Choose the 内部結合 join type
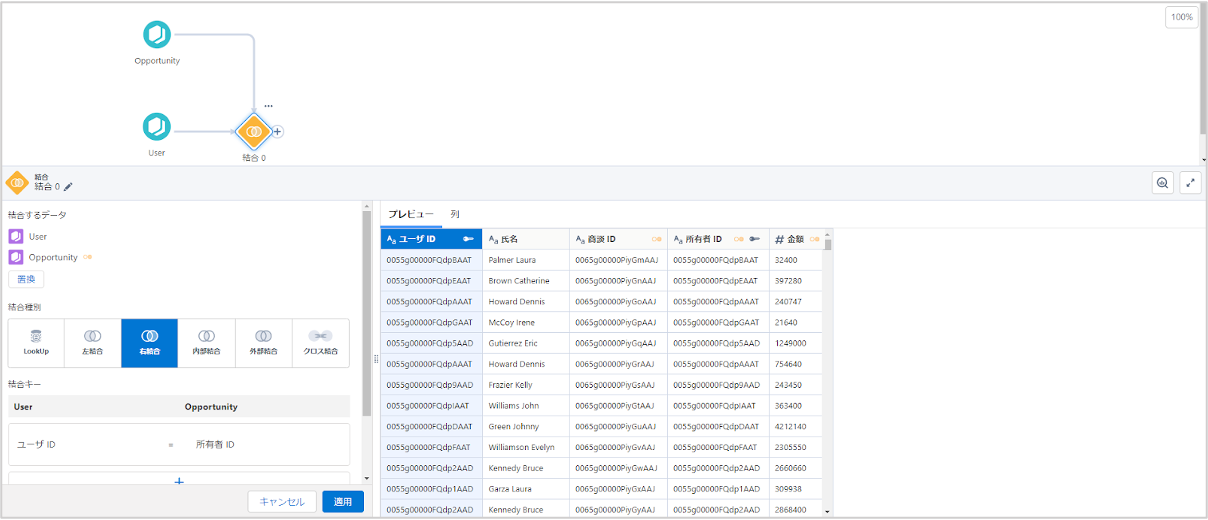 pyautogui.click(x=207, y=343)
